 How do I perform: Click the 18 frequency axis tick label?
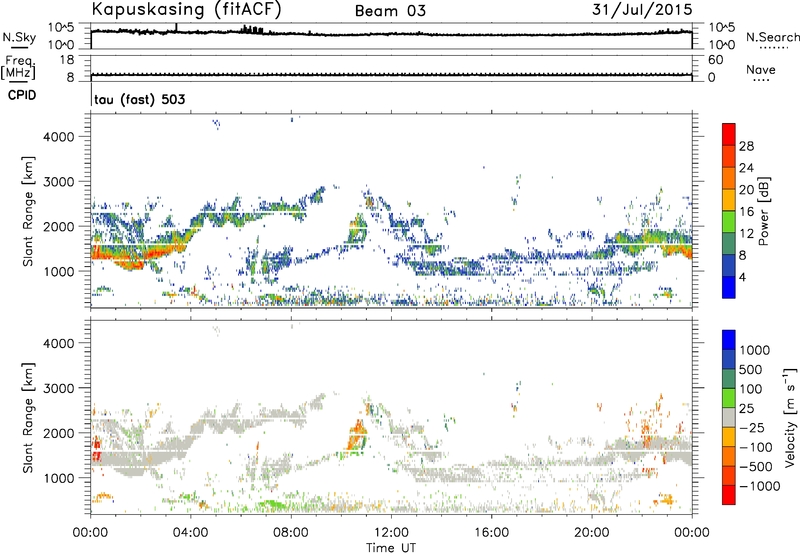point(67,60)
